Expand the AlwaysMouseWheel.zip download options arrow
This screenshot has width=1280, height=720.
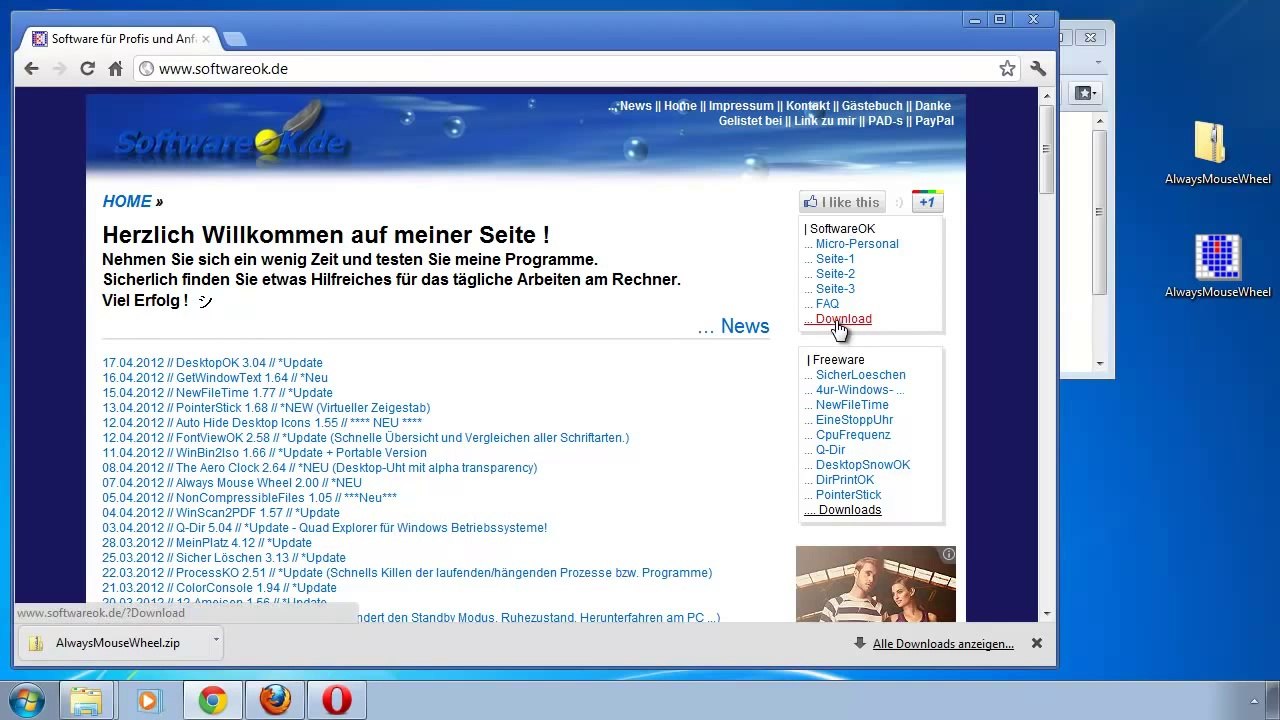pos(215,641)
